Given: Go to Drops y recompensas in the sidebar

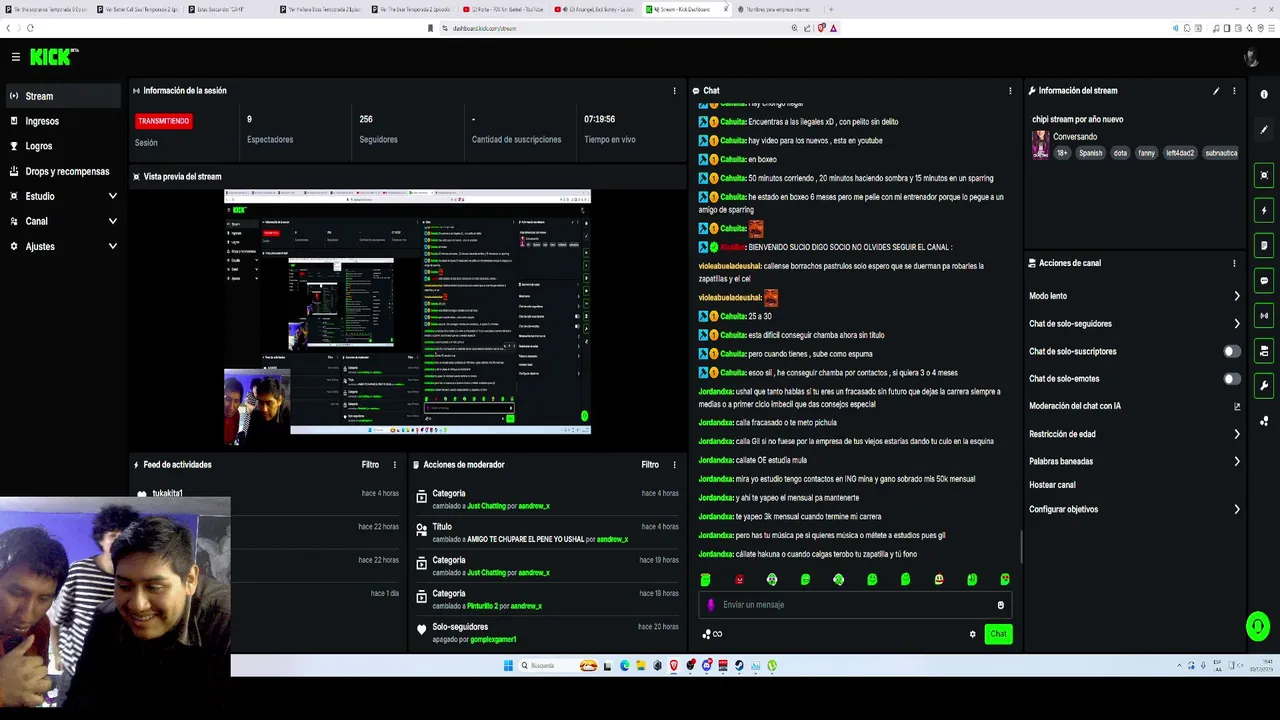Looking at the screenshot, I should click(x=61, y=172).
